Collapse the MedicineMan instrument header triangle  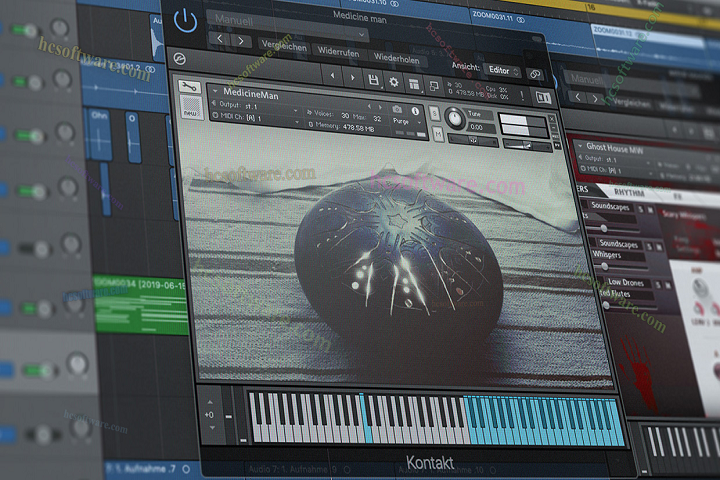click(x=214, y=90)
